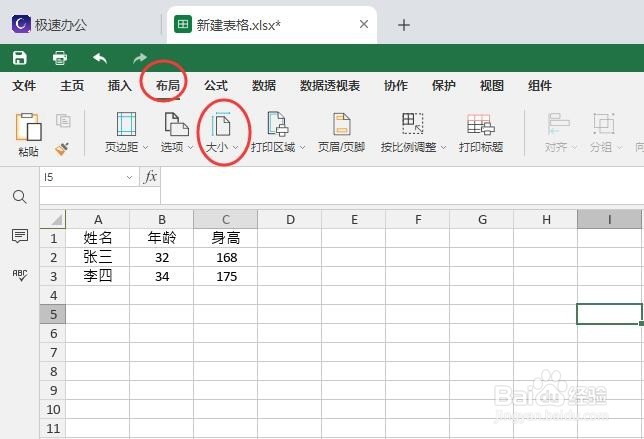Add a new tab with plus button
This screenshot has height=439, width=644.
tap(404, 25)
